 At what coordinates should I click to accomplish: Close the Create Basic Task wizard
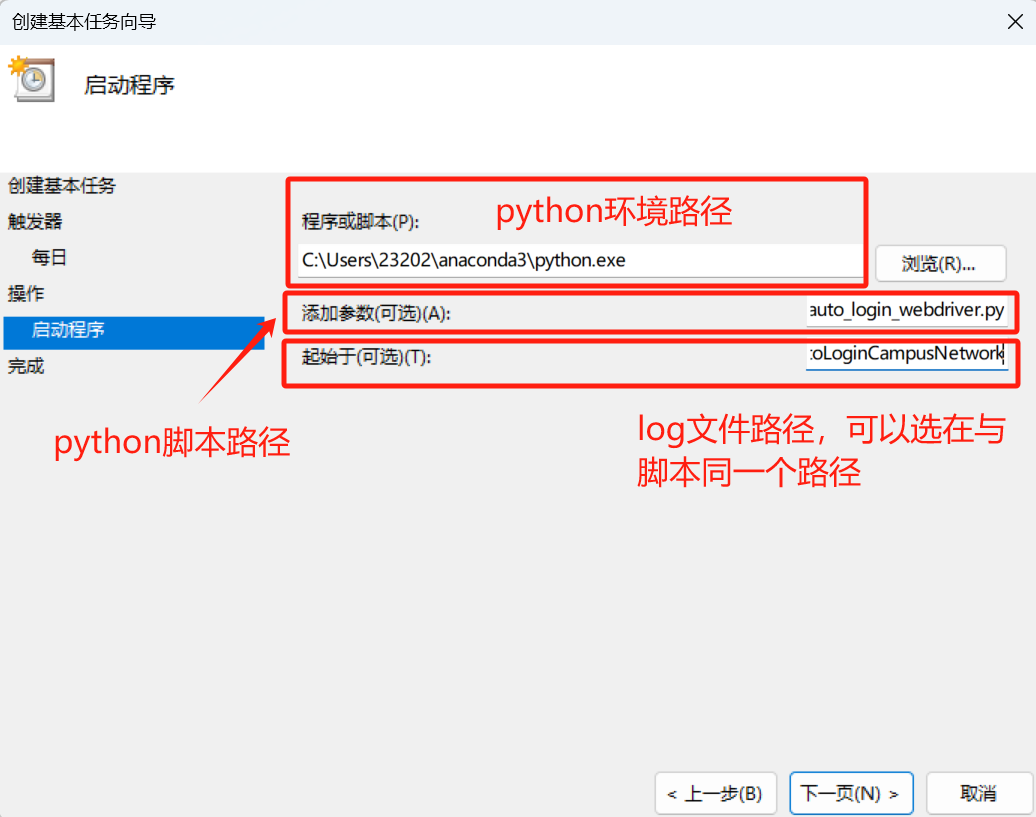coord(1017,19)
